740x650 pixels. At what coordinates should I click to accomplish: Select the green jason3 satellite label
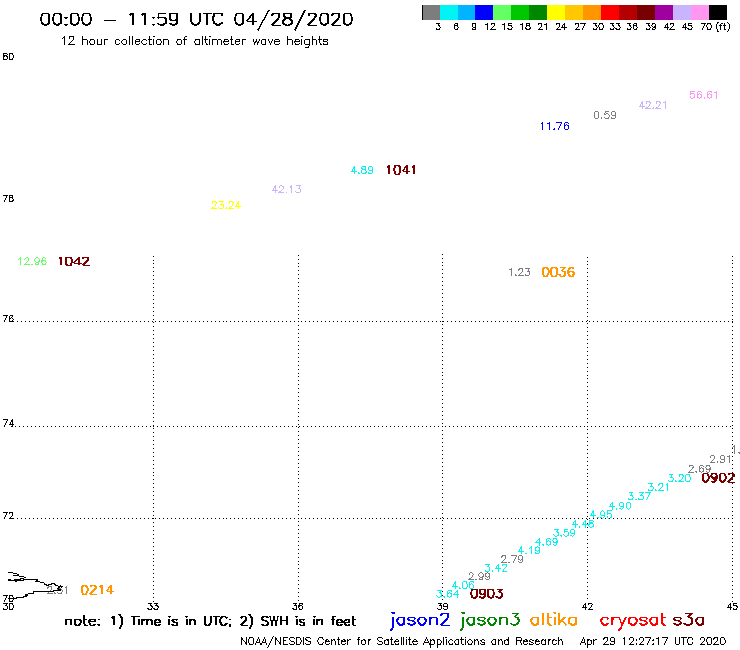490,620
